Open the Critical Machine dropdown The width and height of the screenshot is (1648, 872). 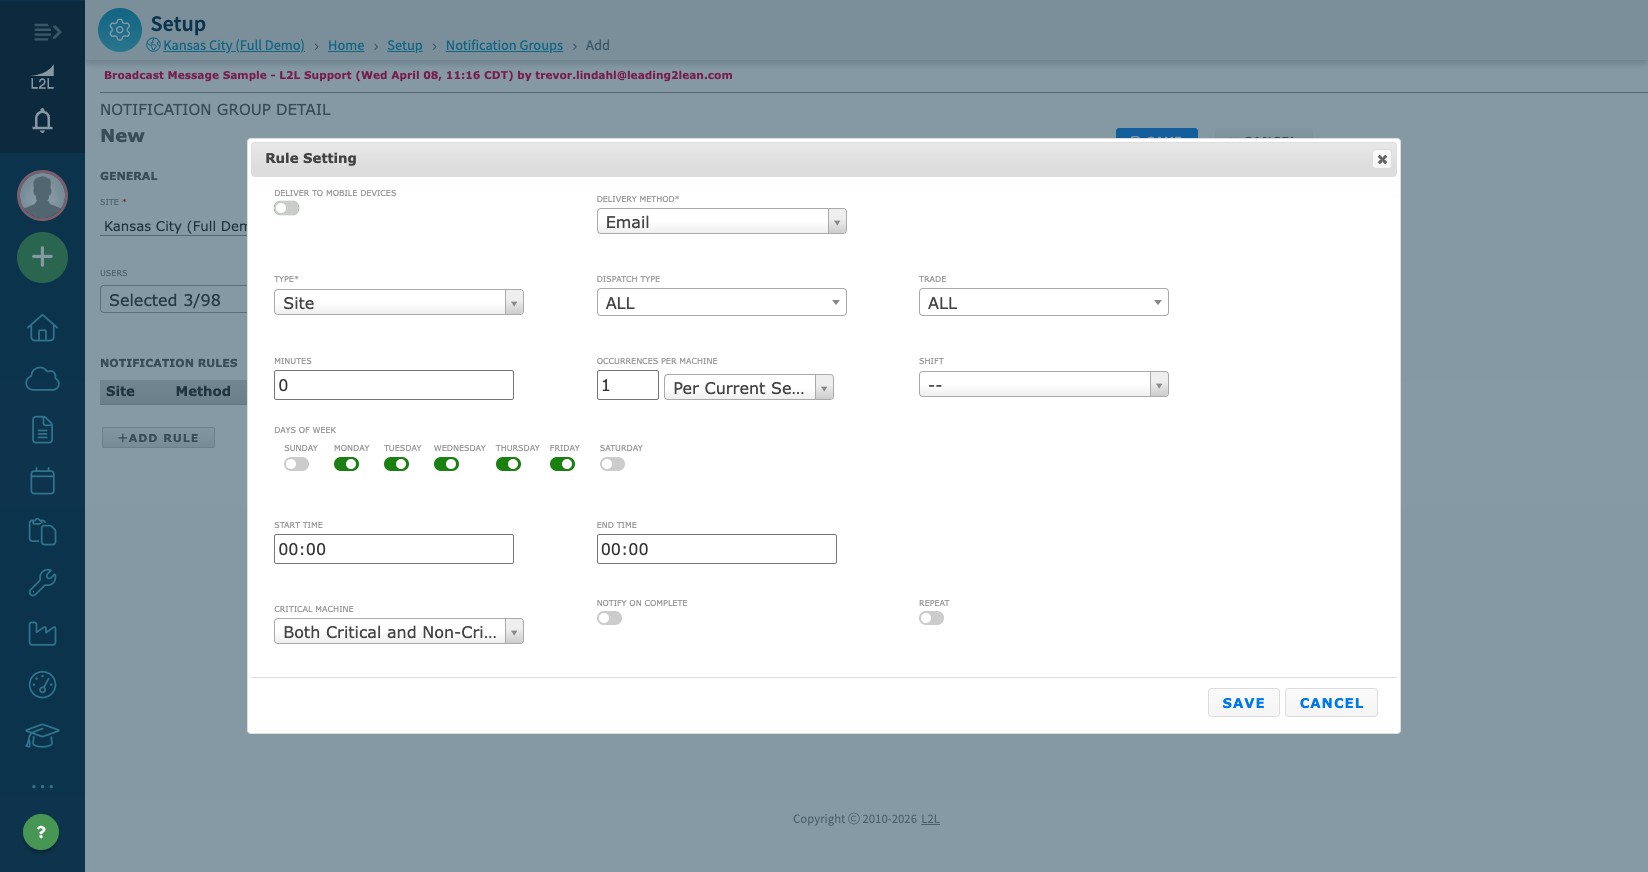point(399,631)
